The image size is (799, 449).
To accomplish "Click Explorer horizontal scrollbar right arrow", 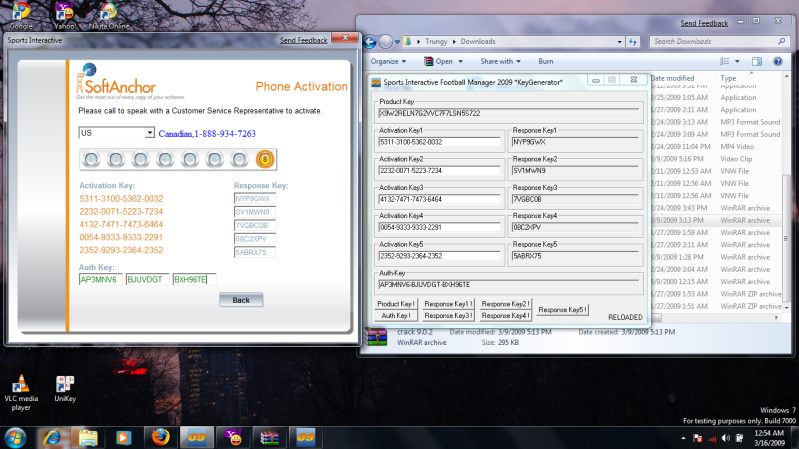I will [777, 318].
